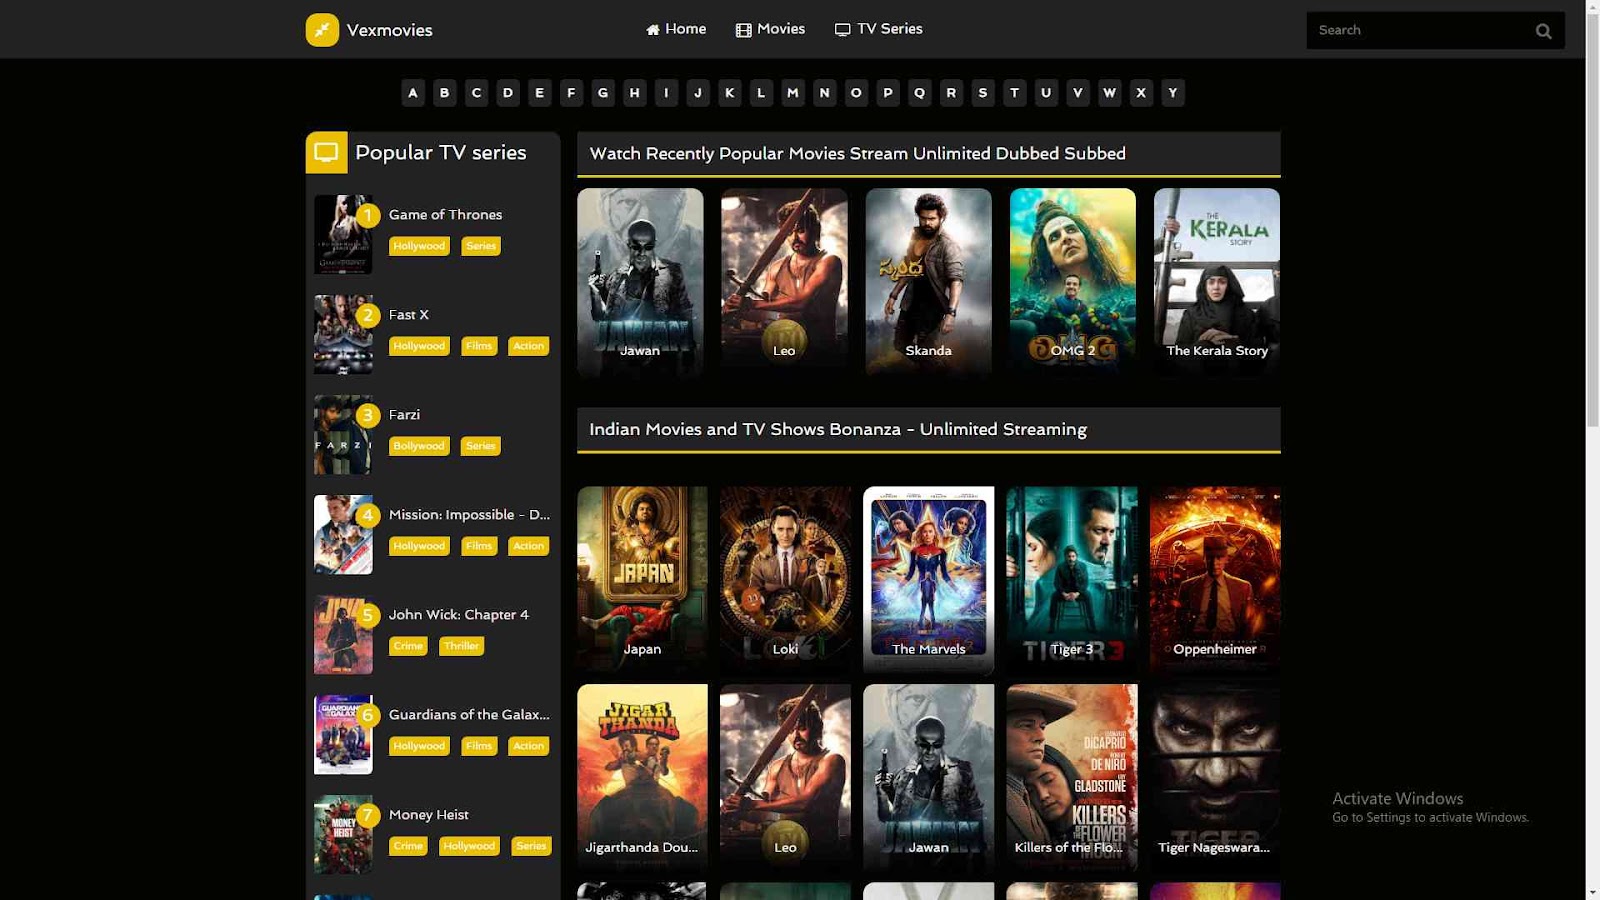Click the Vexmovies logo icon
This screenshot has width=1600, height=900.
pyautogui.click(x=322, y=30)
